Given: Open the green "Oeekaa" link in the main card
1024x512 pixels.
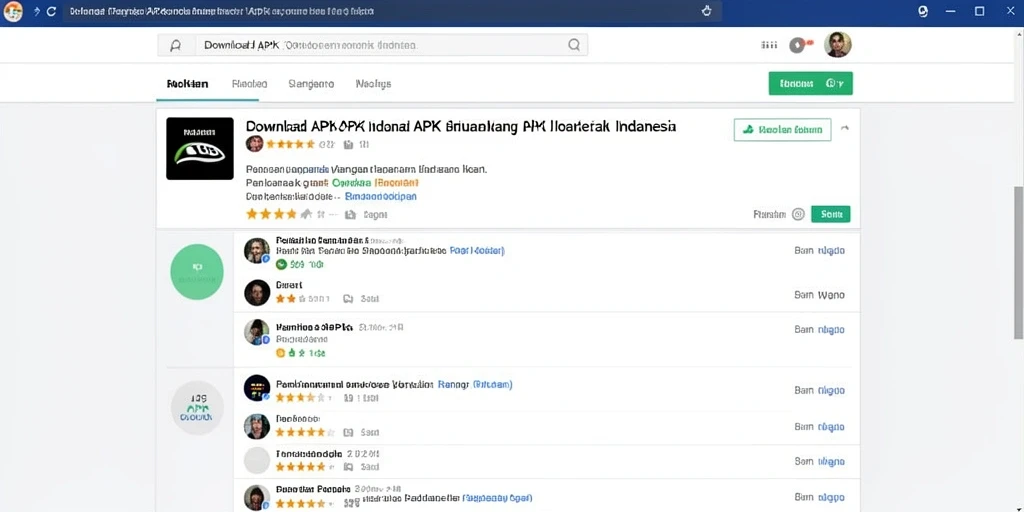Looking at the screenshot, I should [x=351, y=183].
